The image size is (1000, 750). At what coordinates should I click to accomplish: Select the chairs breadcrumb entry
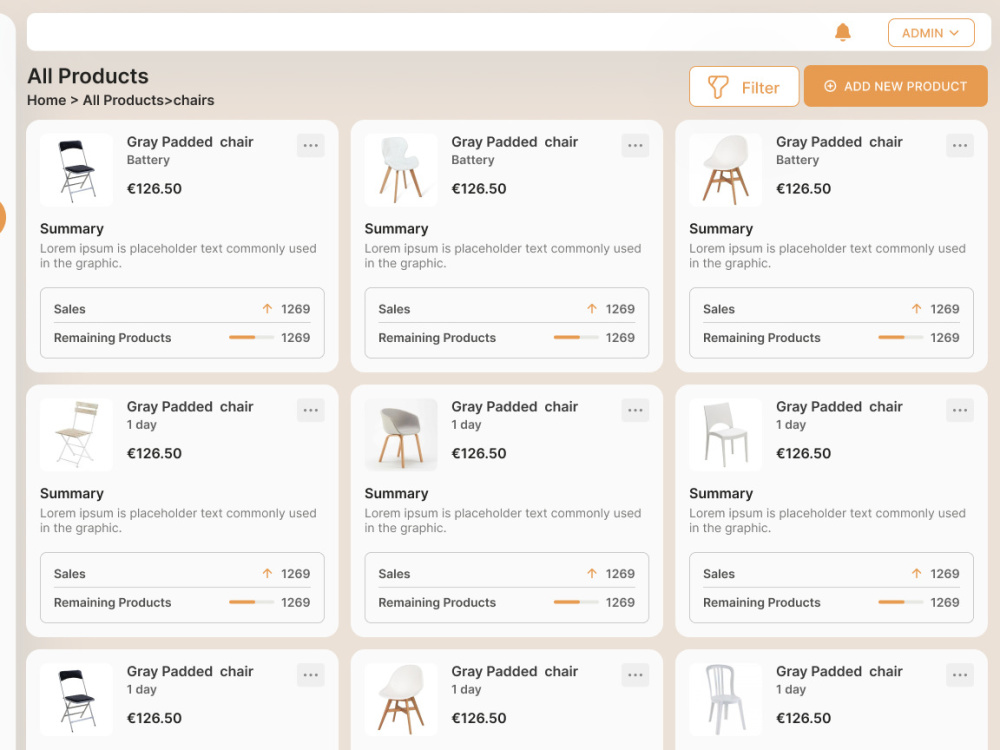[x=194, y=100]
